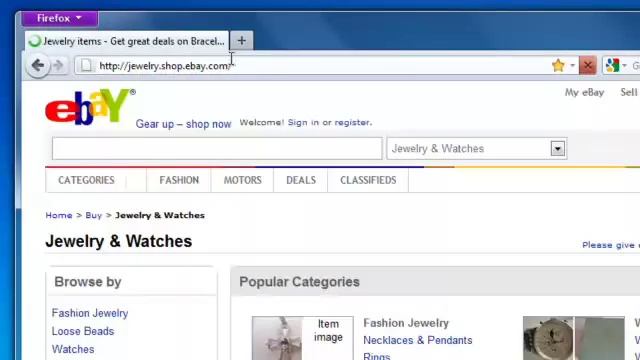640x360 pixels.
Task: Click the page icon in address bar
Action: coord(86,65)
